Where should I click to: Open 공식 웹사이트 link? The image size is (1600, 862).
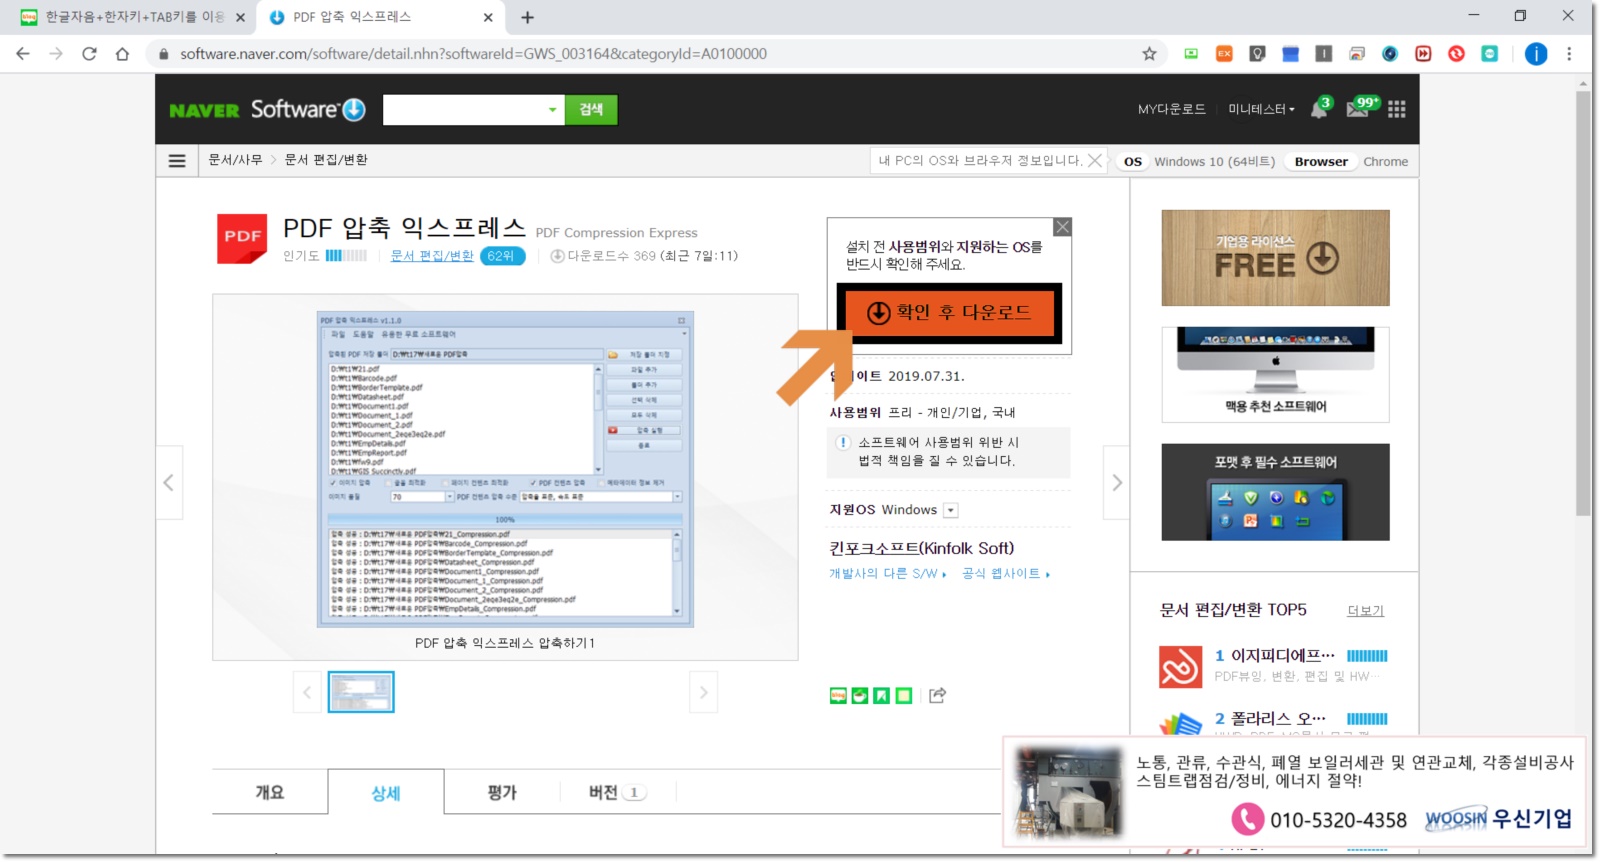click(x=1006, y=574)
